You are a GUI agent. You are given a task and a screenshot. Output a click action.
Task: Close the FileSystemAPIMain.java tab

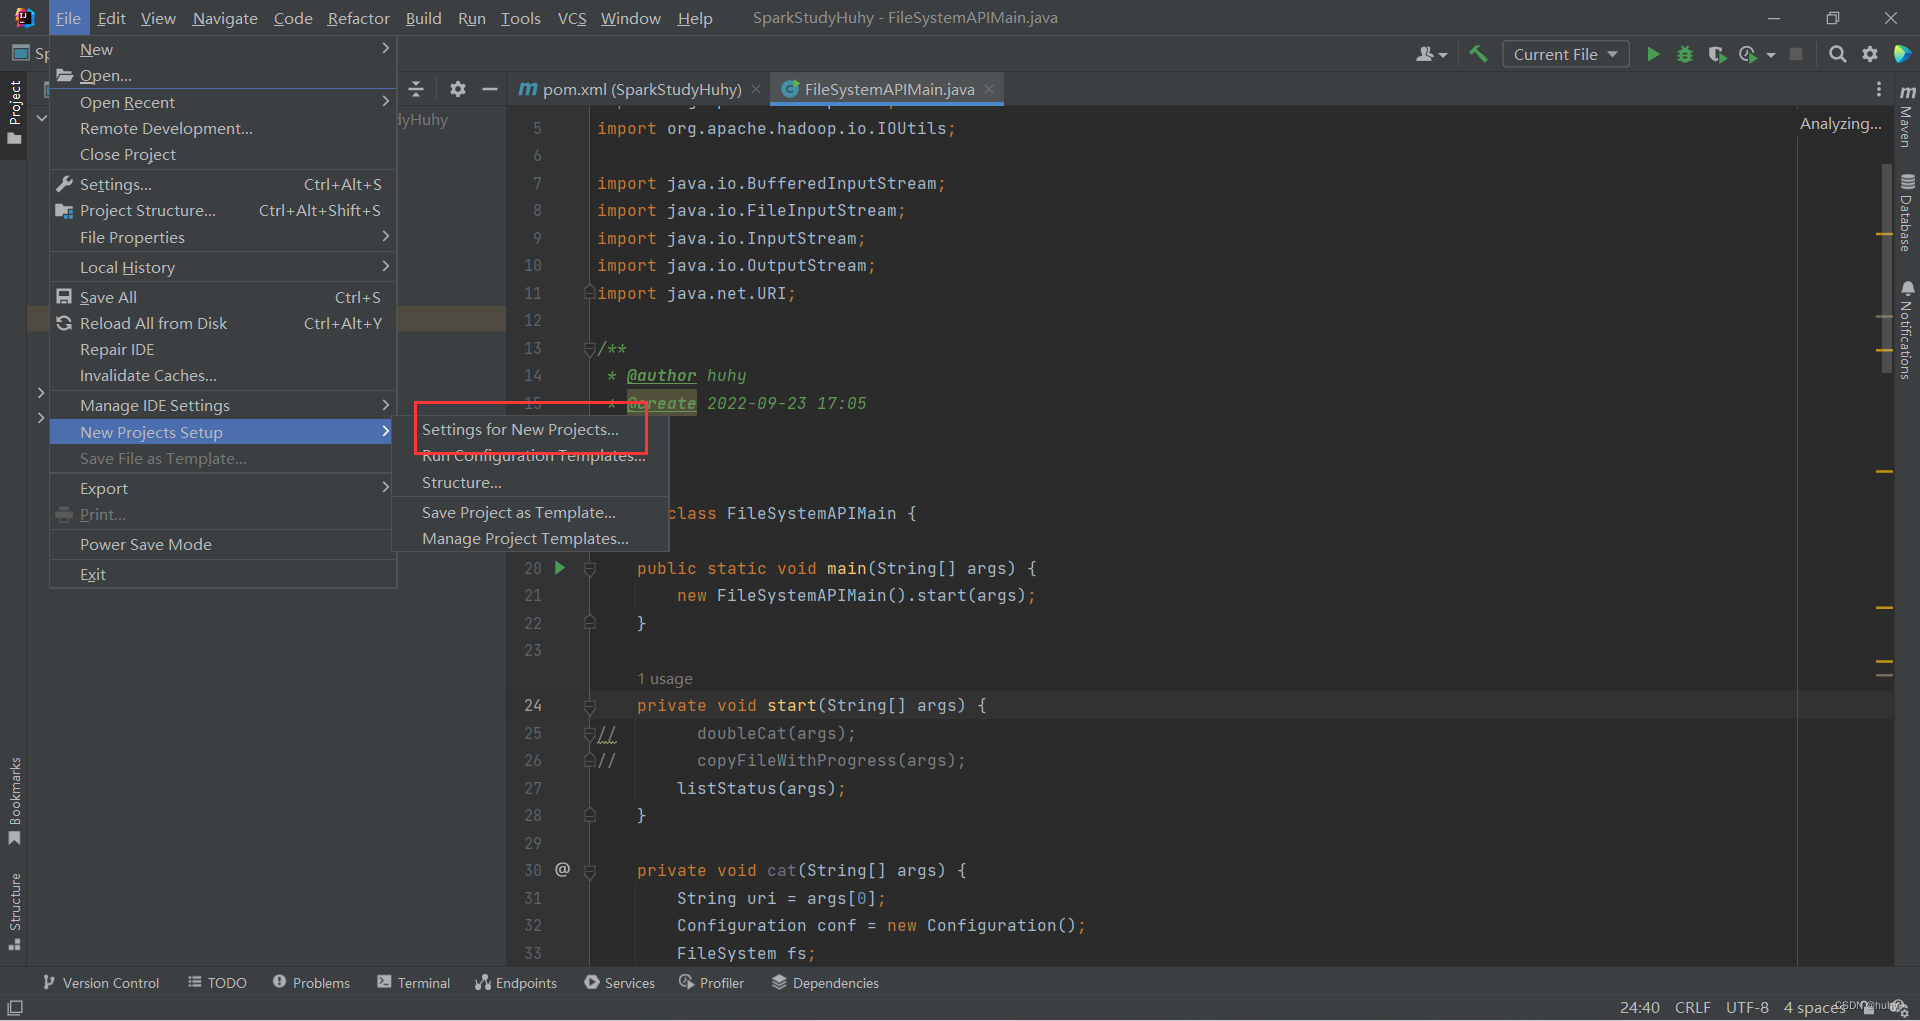989,89
